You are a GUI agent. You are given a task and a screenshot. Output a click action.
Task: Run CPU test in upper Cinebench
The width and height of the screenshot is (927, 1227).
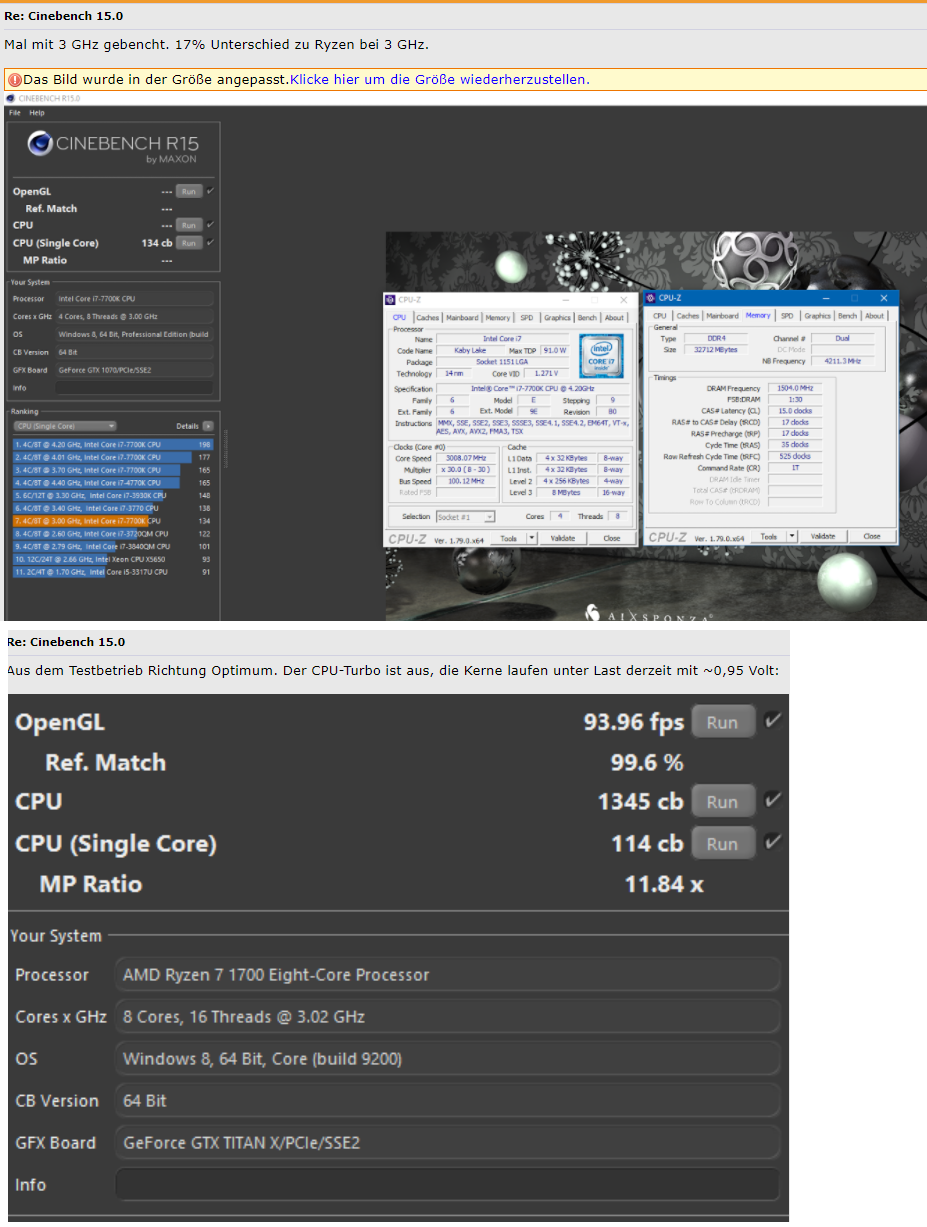tap(189, 225)
